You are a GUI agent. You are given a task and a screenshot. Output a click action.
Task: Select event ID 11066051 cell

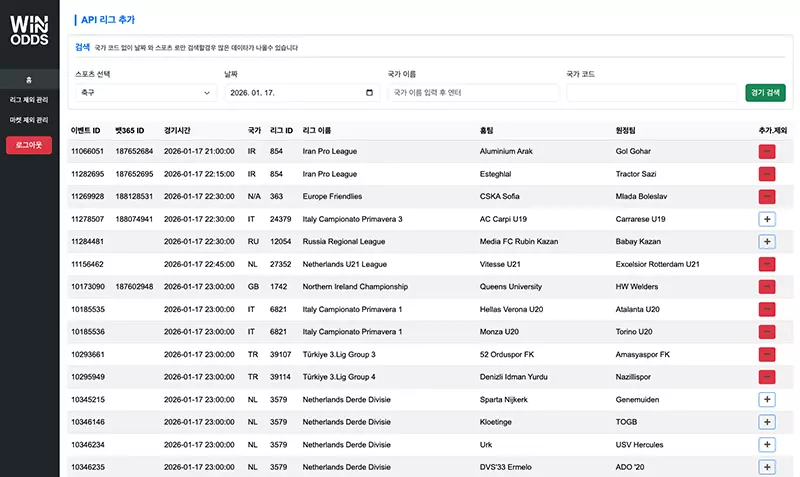click(x=87, y=152)
